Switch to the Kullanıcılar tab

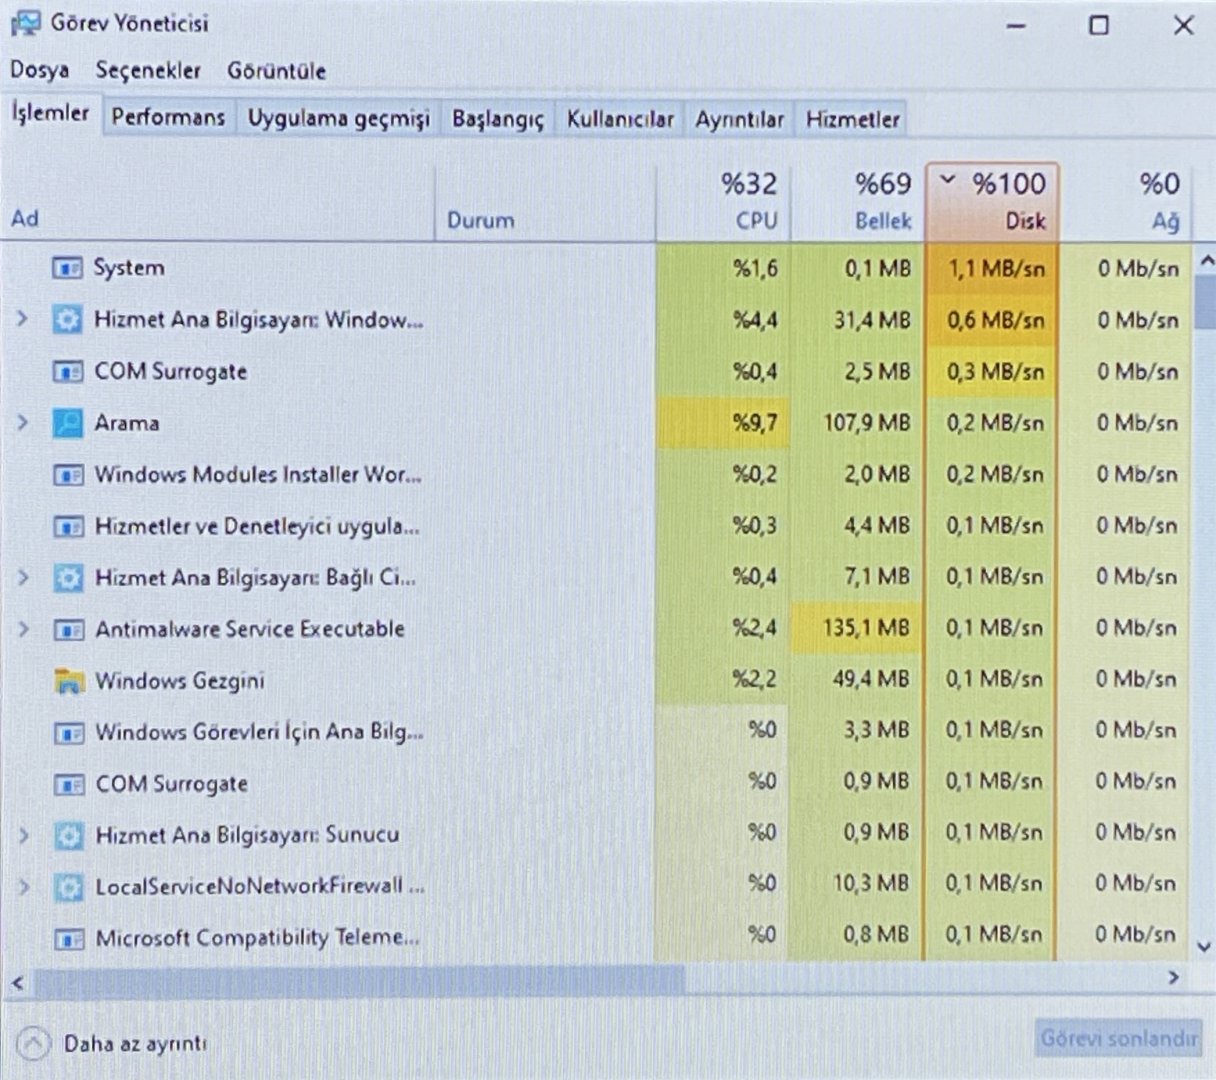620,119
